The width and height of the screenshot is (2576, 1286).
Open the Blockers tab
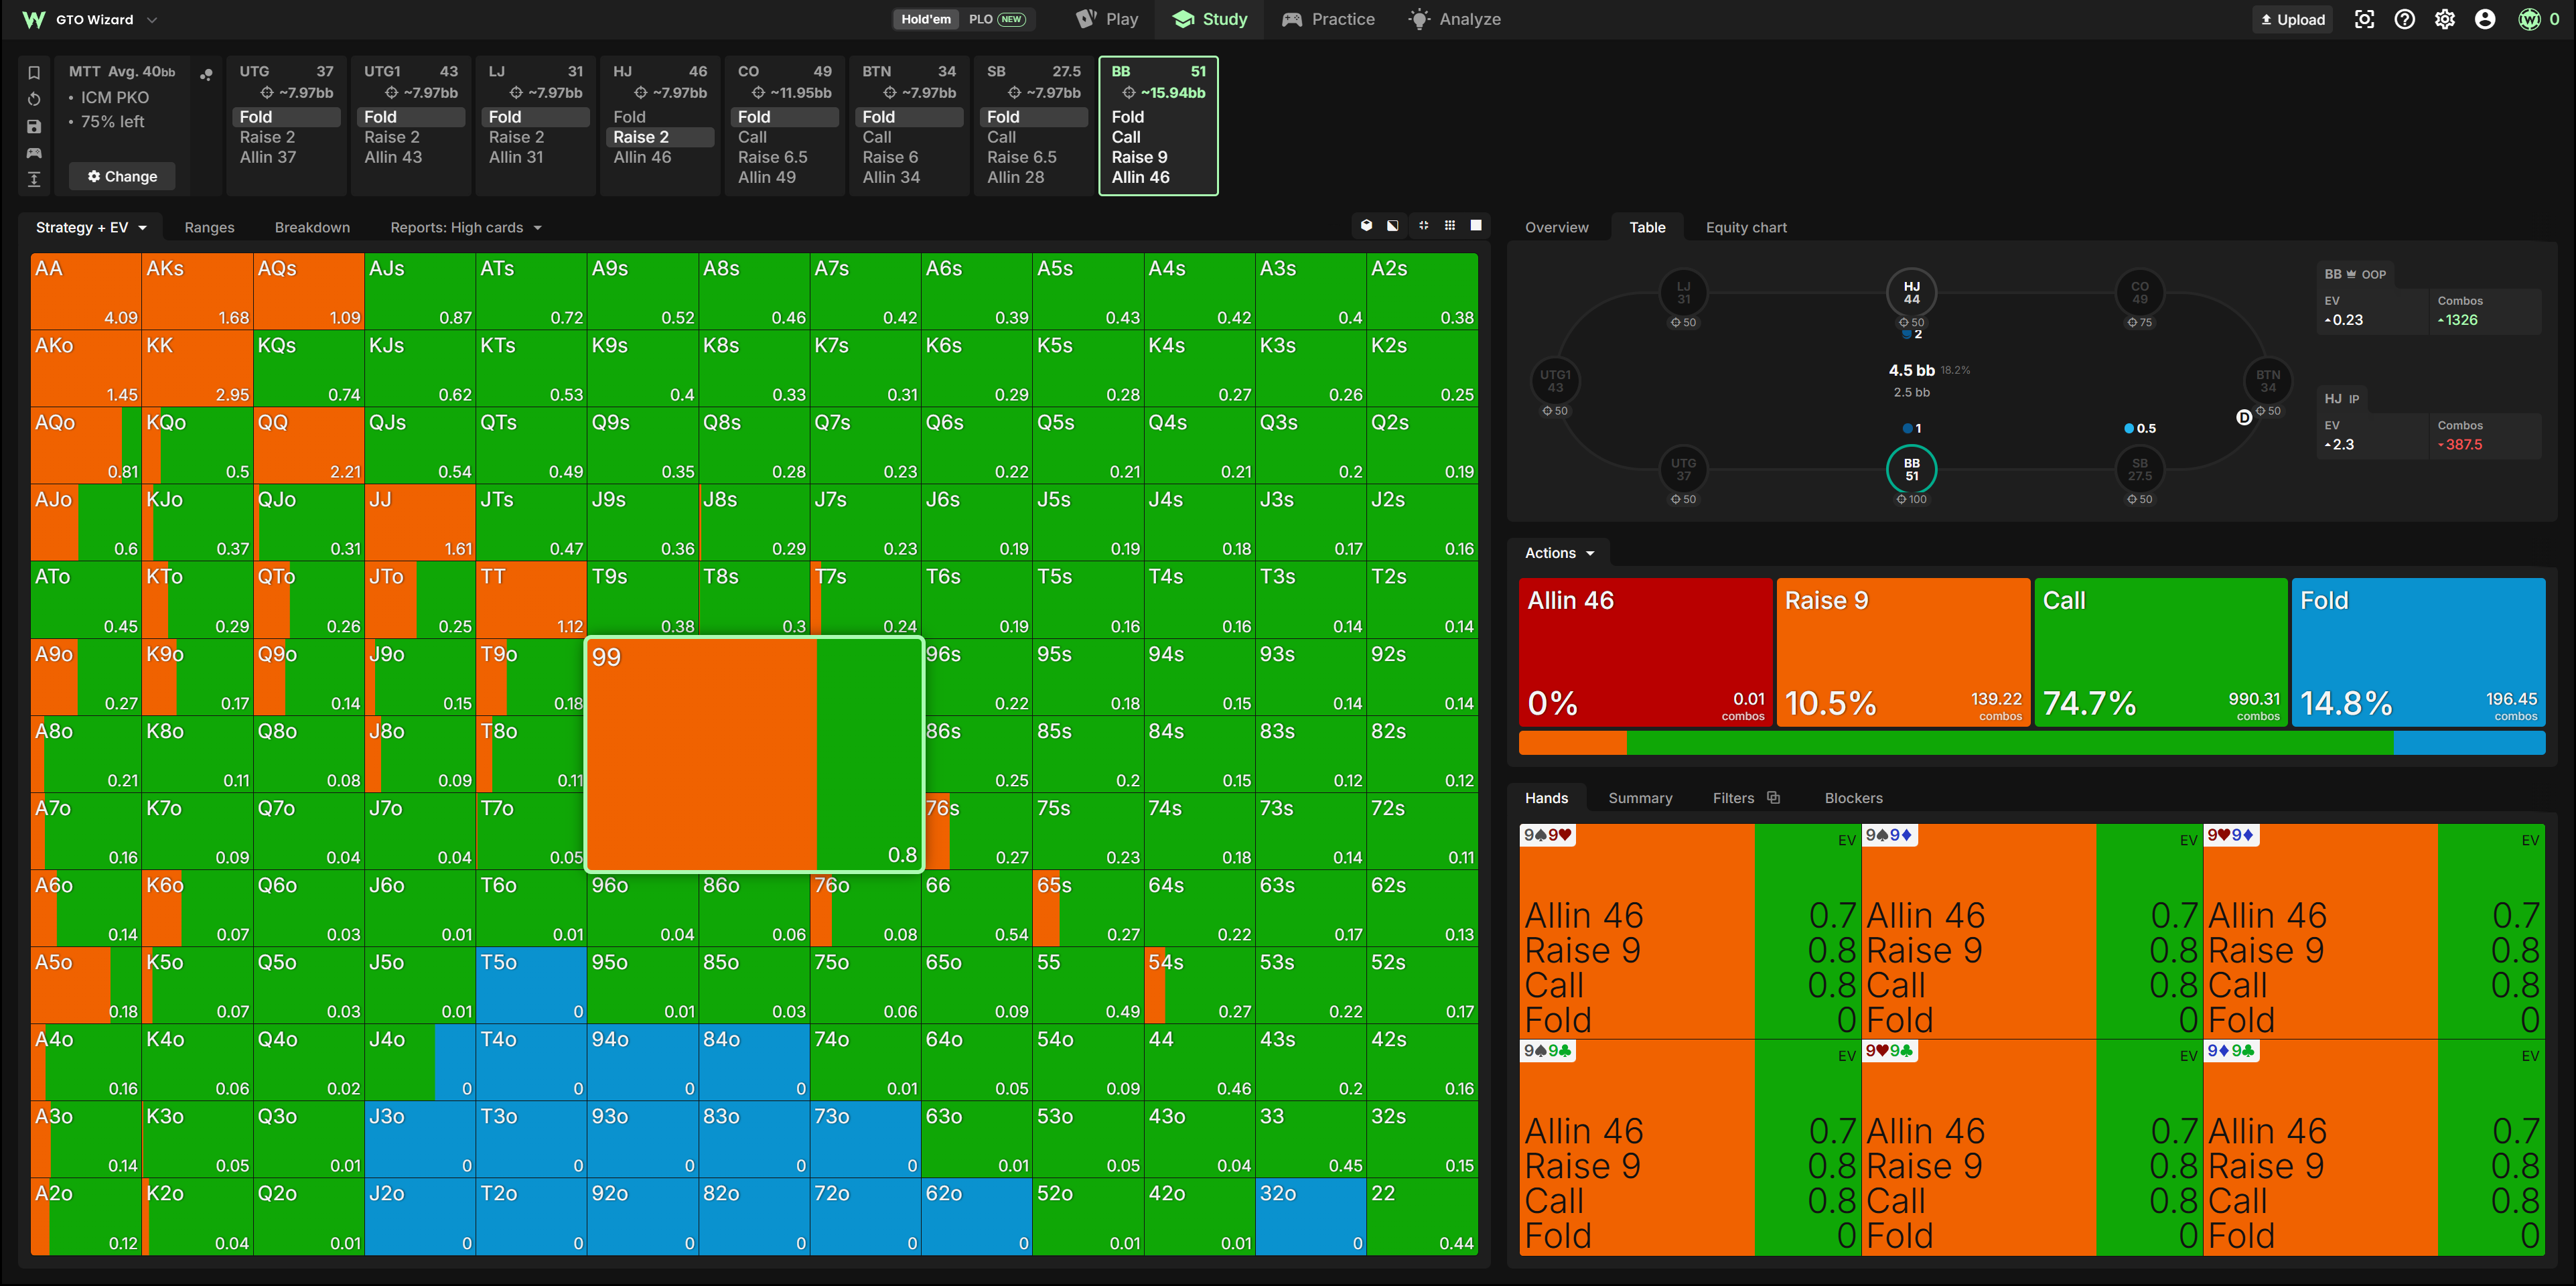(1853, 798)
